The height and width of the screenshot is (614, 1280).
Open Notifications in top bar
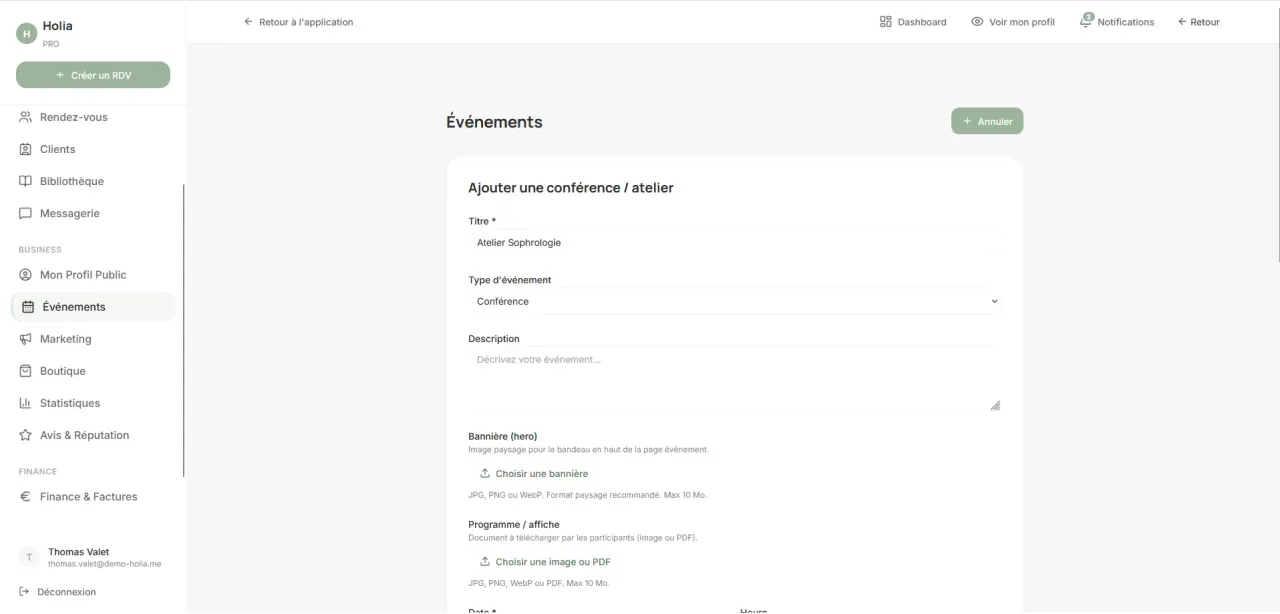coord(1117,22)
